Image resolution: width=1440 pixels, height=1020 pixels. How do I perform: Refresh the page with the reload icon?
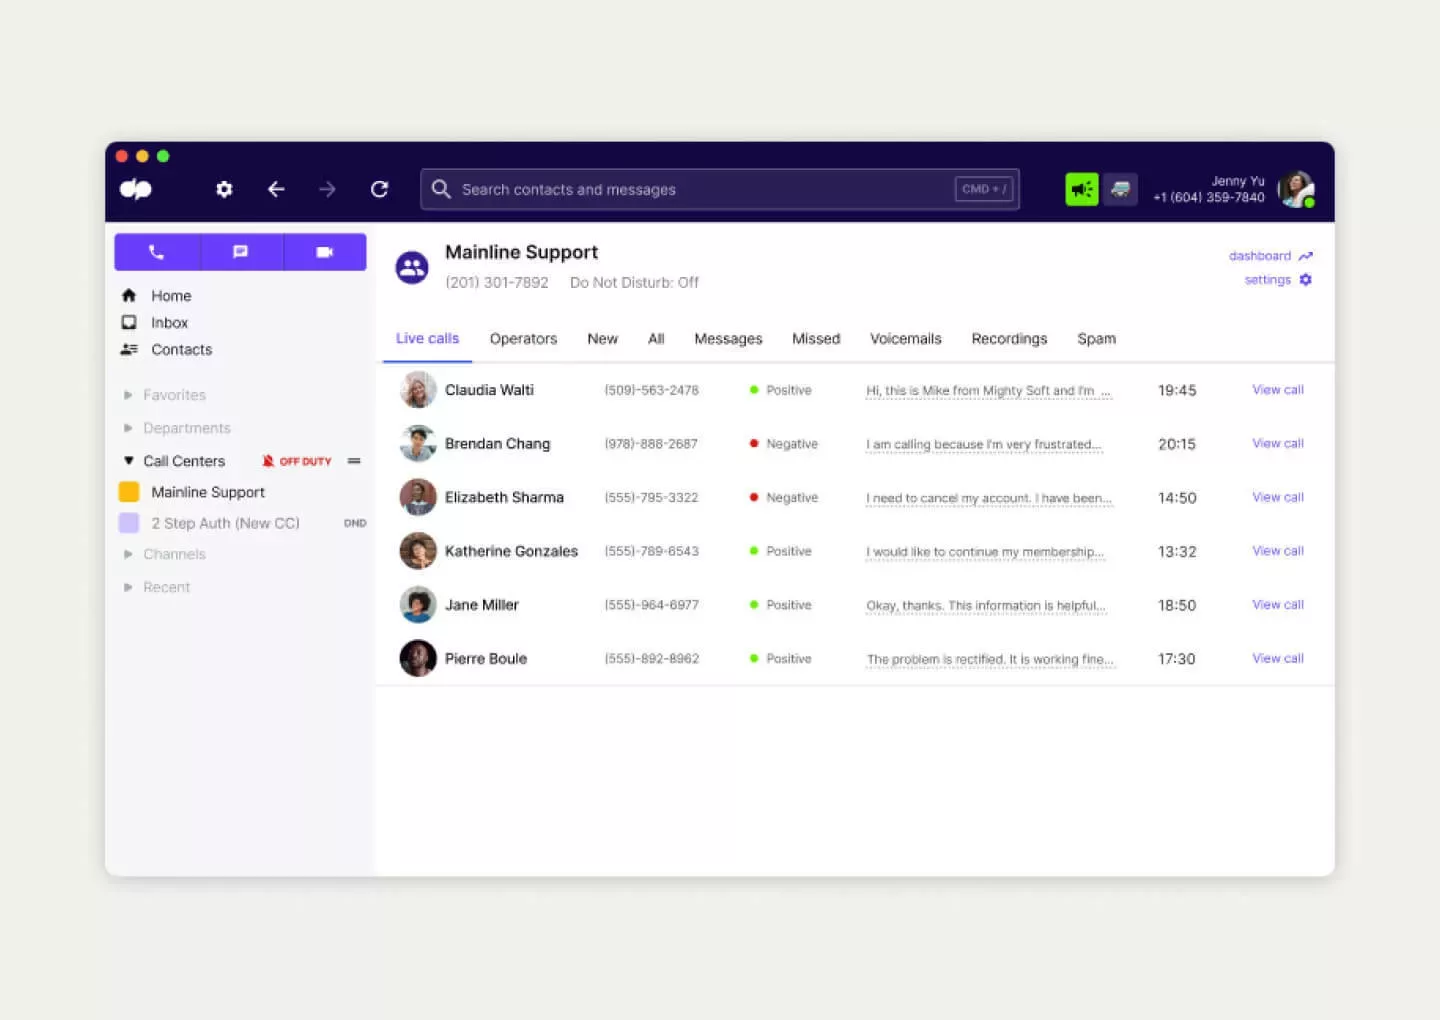[380, 189]
